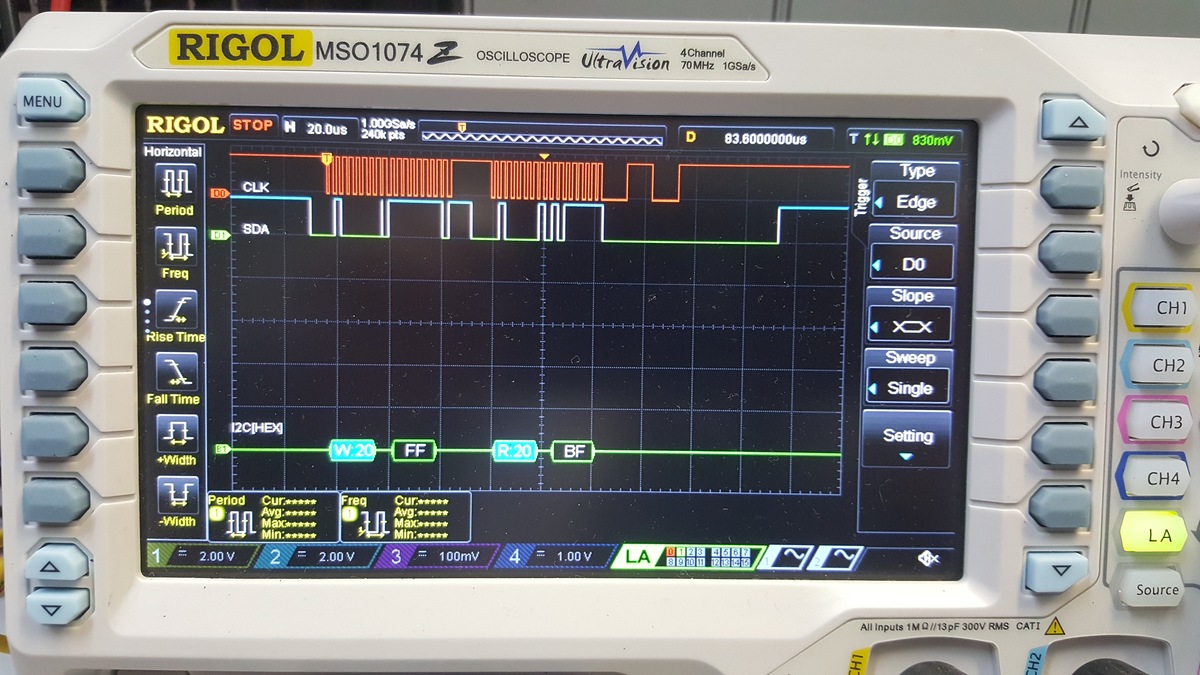Select the Period measurement icon
The height and width of the screenshot is (675, 1200).
click(x=177, y=182)
